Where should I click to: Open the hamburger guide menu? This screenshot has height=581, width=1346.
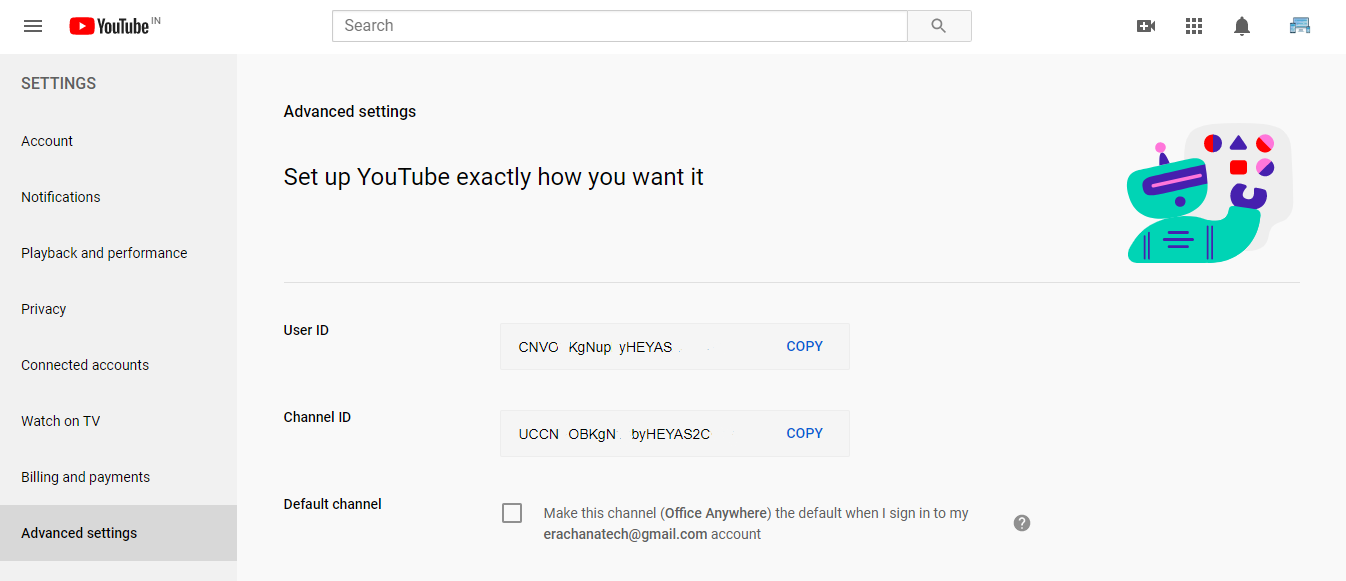click(x=33, y=26)
